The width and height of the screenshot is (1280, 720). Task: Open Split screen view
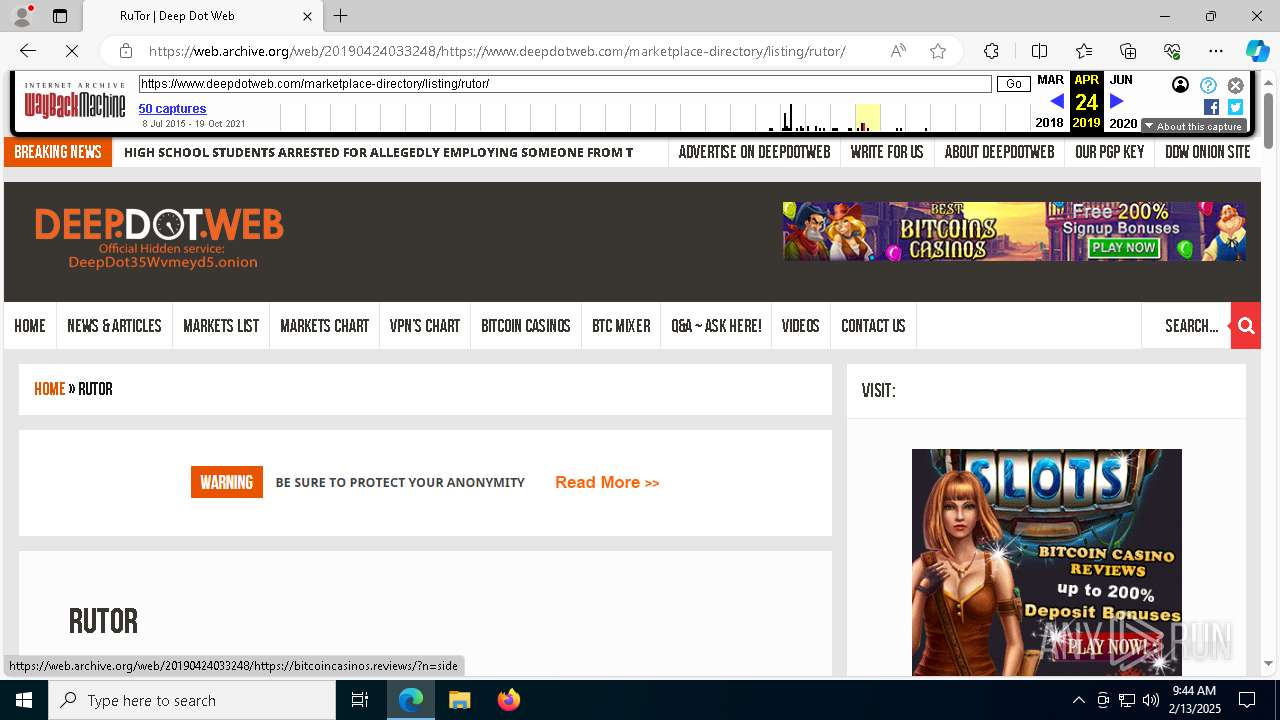click(1039, 51)
